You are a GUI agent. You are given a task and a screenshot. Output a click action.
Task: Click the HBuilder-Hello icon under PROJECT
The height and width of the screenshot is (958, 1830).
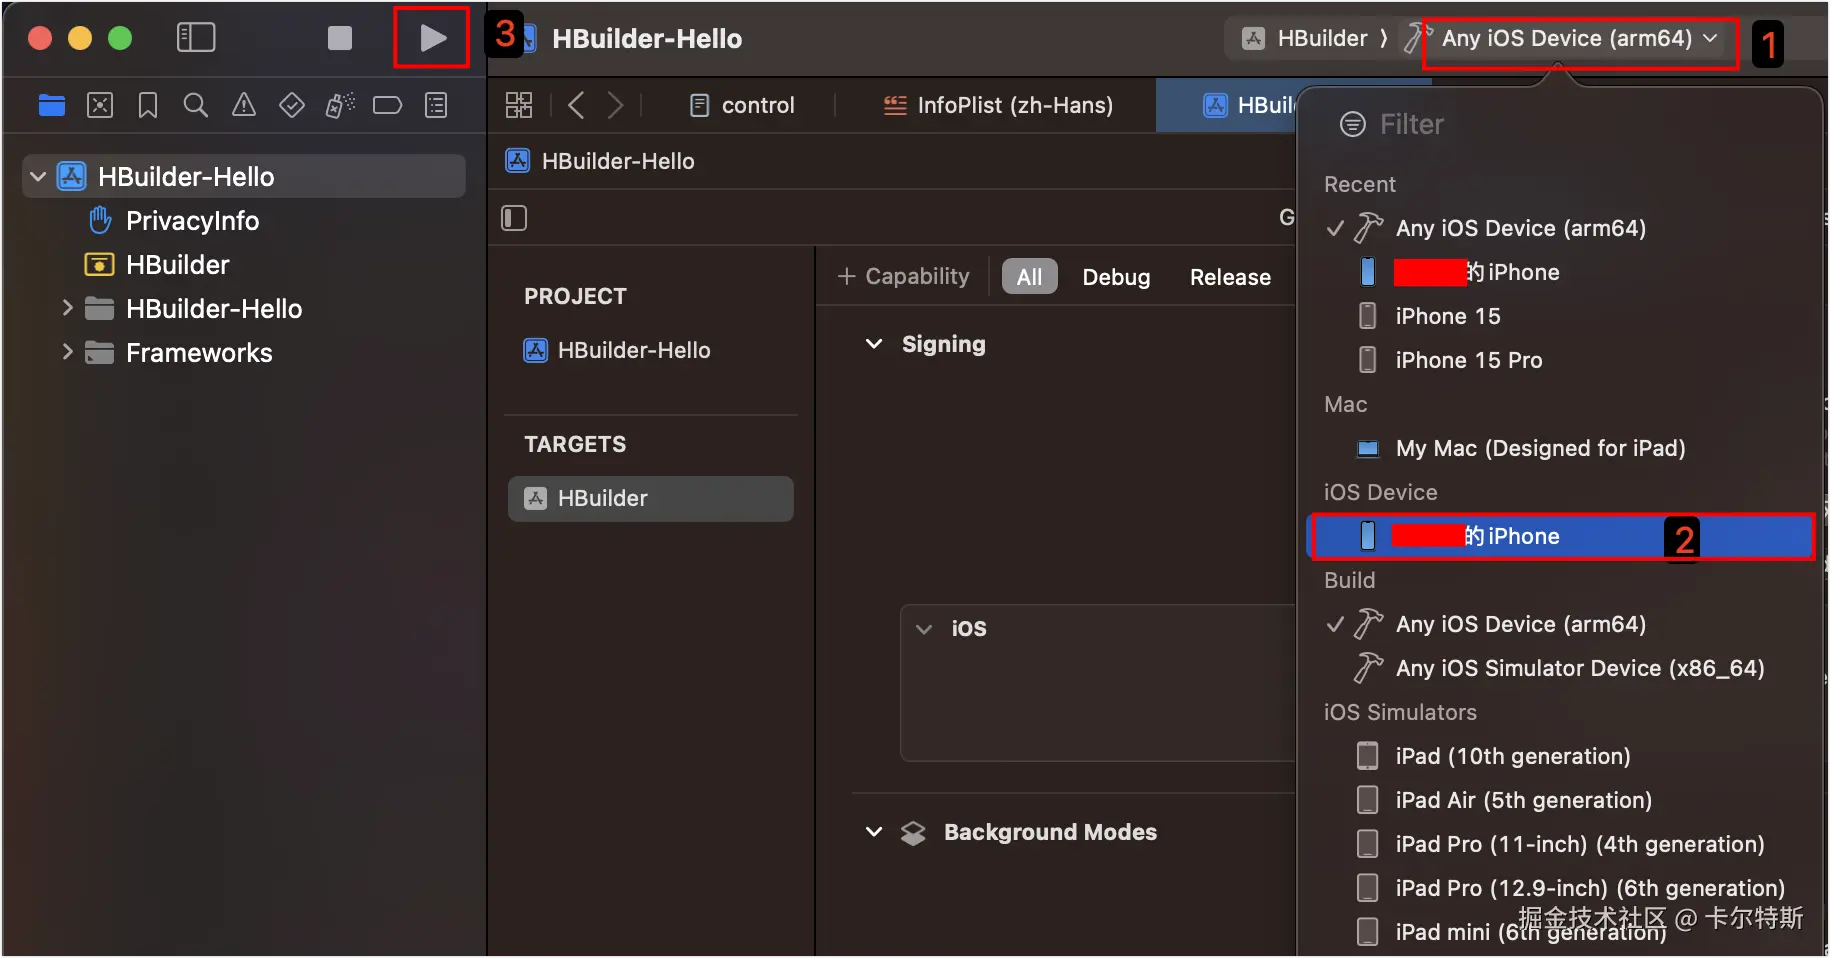point(536,350)
